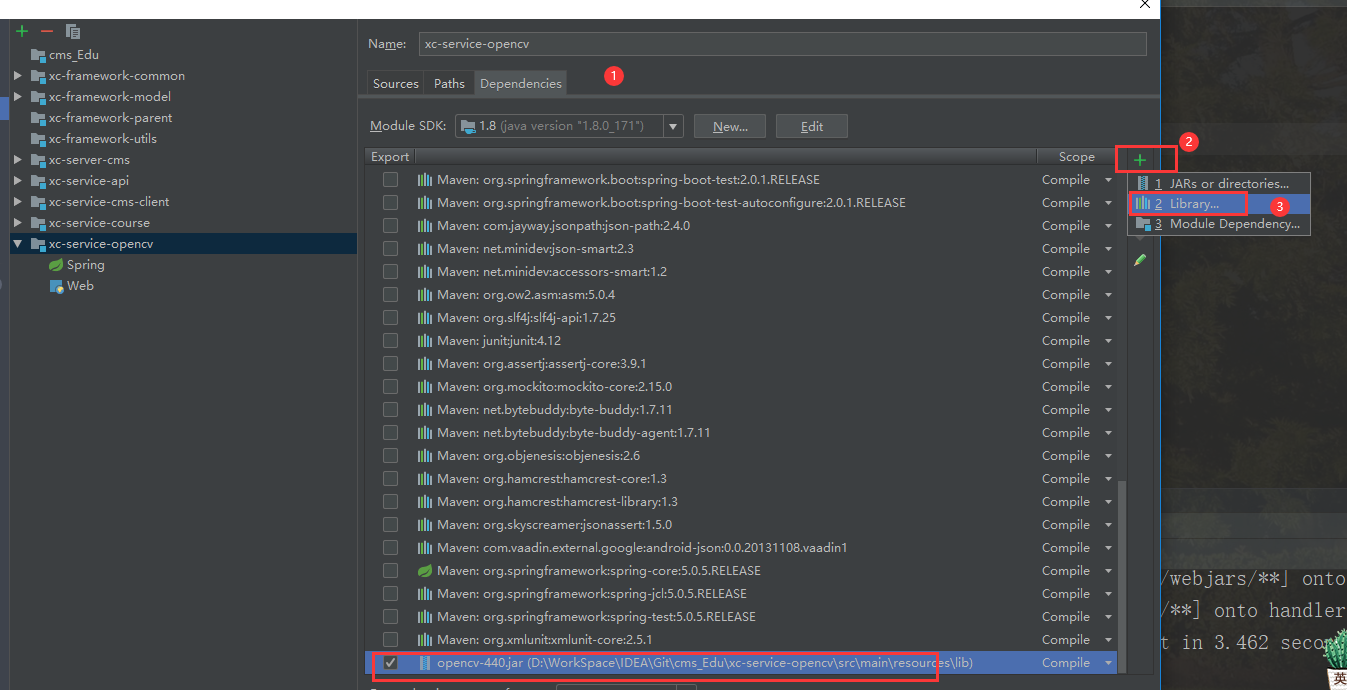Click the copy module icon in toolbar
The image size is (1347, 690).
(72, 31)
